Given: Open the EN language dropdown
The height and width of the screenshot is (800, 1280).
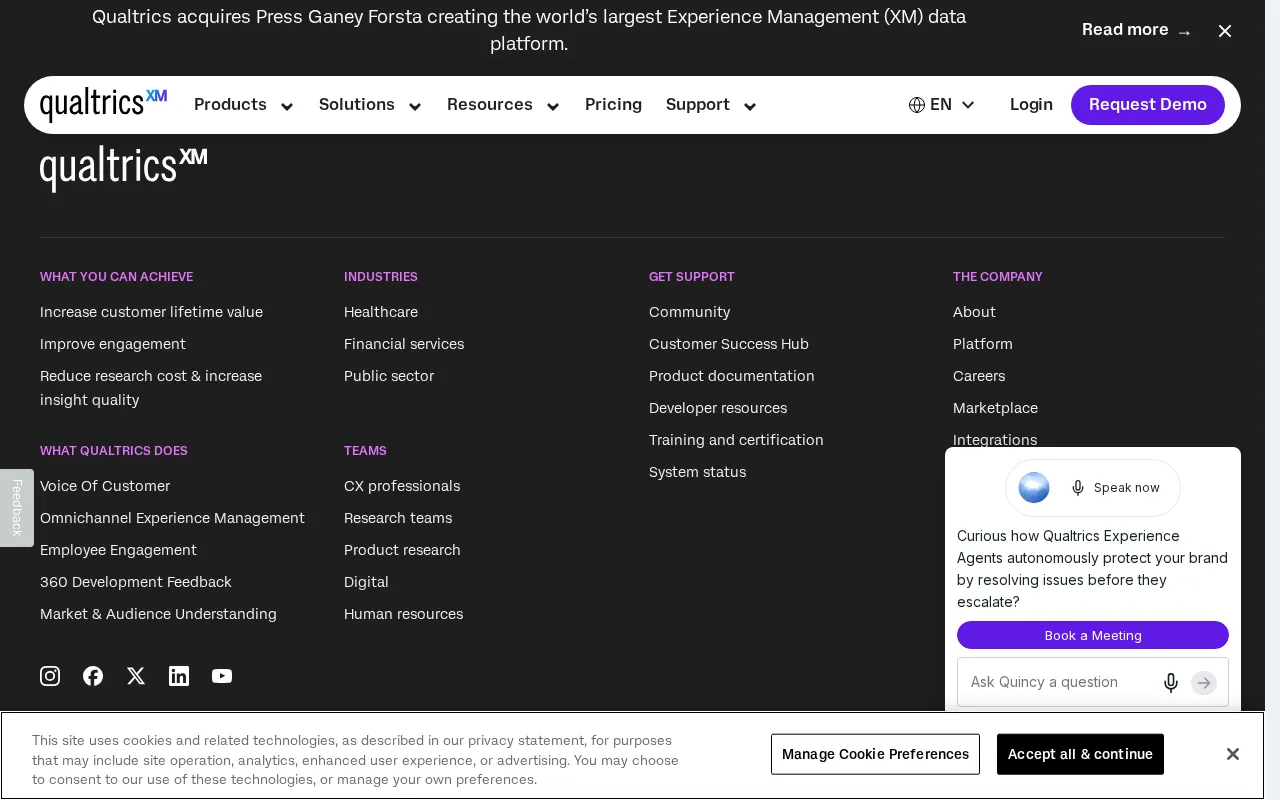Looking at the screenshot, I should pos(942,105).
